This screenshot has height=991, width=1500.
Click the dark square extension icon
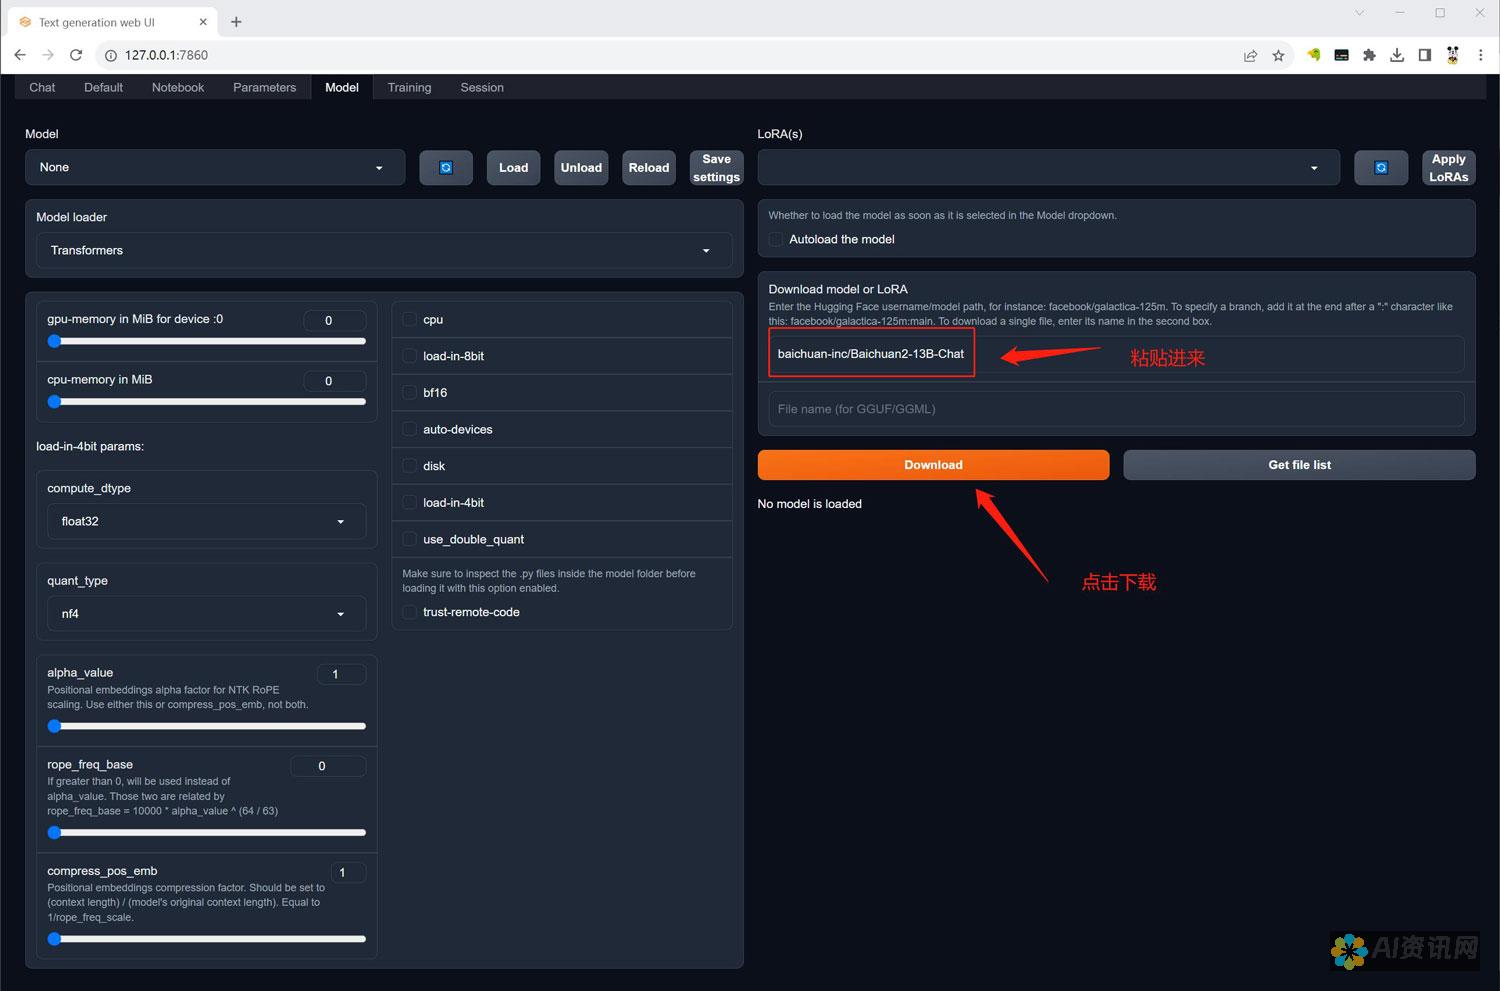(x=1342, y=56)
